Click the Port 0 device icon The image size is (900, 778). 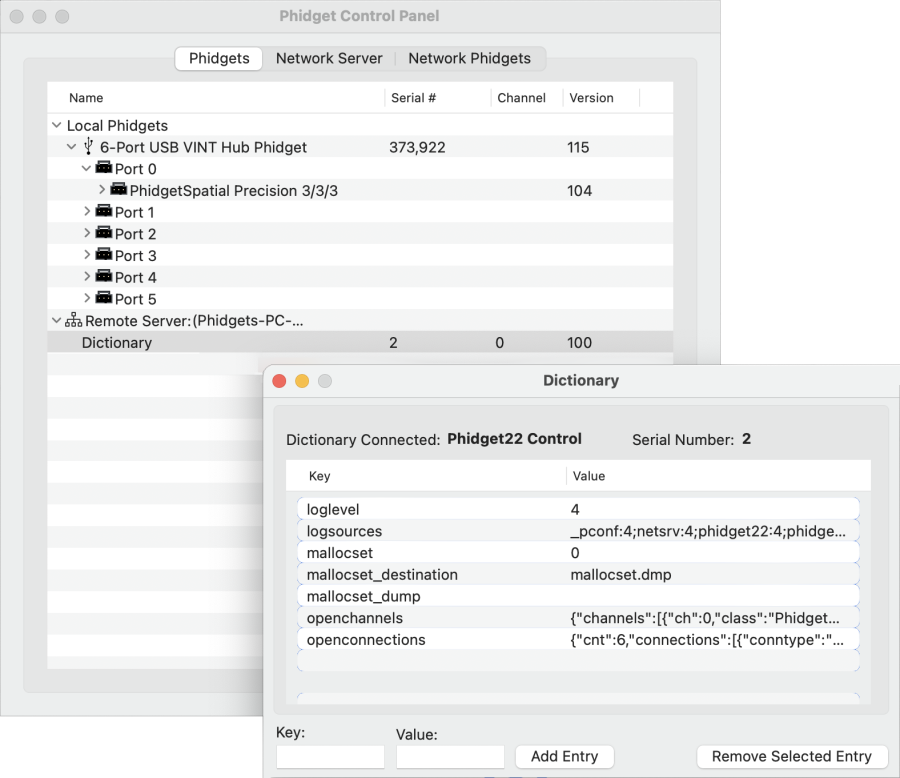point(105,168)
